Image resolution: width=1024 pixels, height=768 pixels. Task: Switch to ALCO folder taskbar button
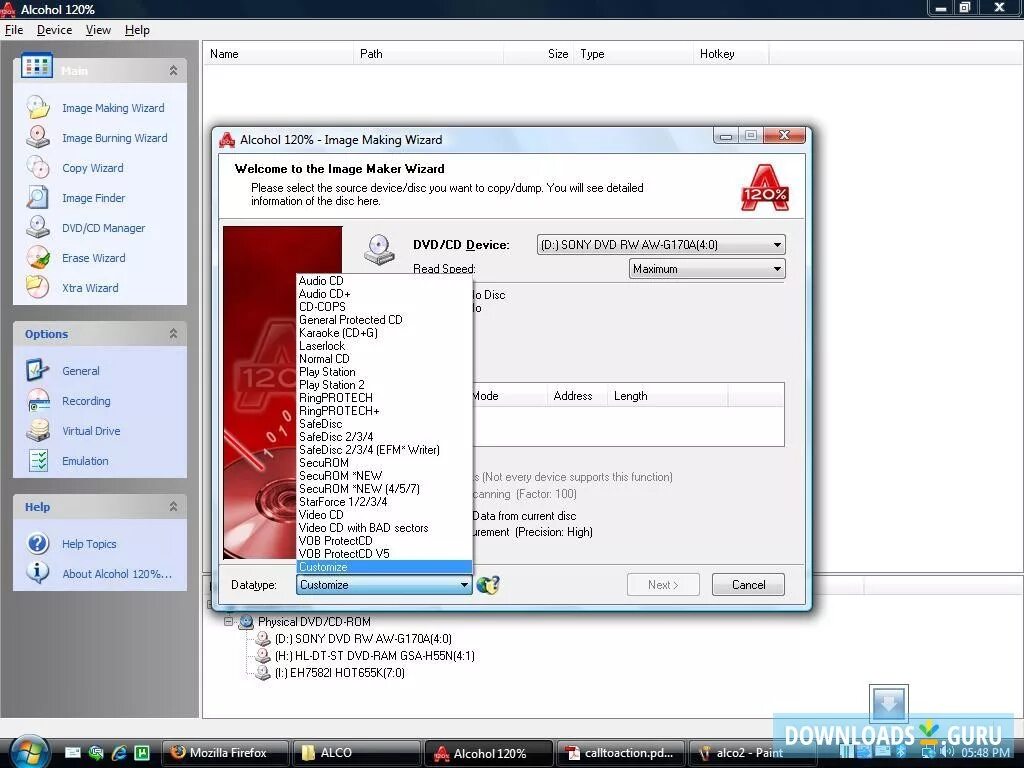tap(356, 753)
